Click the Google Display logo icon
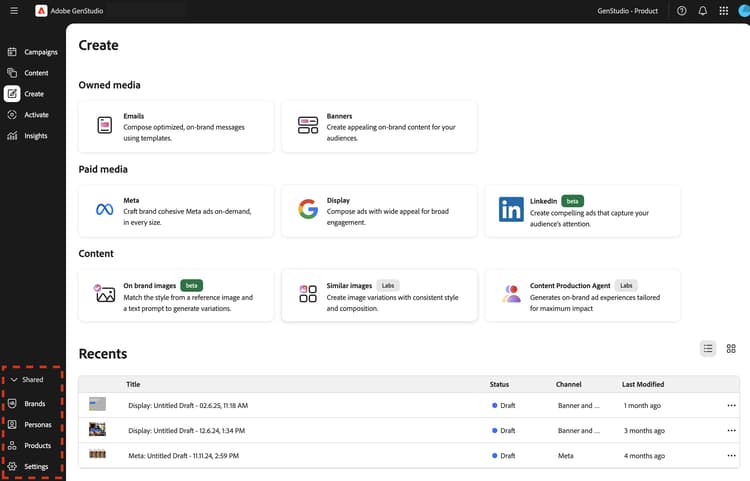Image resolution: width=750 pixels, height=481 pixels. [308, 210]
